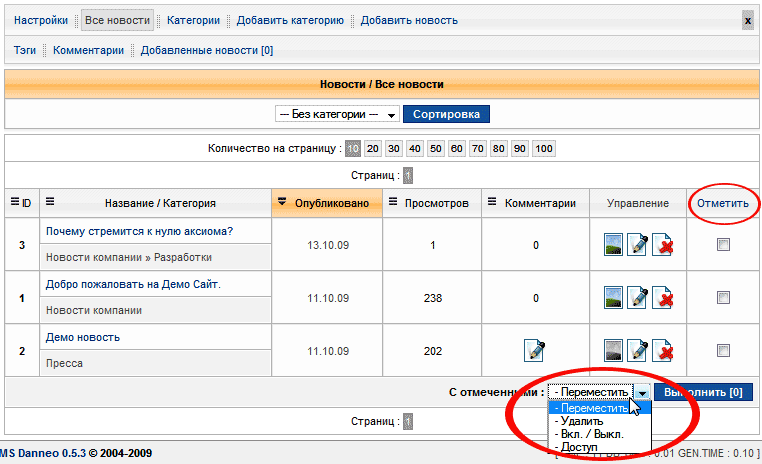Open the '--- Без категории ---' category dropdown

[x=337, y=114]
